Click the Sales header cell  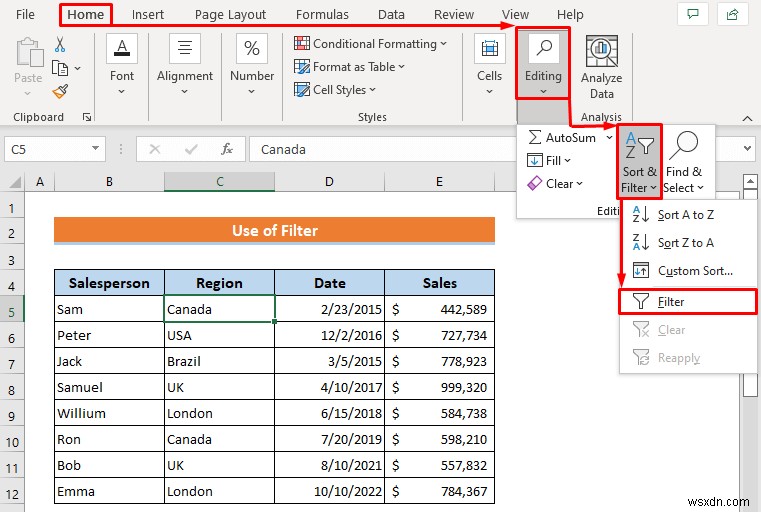[x=440, y=283]
